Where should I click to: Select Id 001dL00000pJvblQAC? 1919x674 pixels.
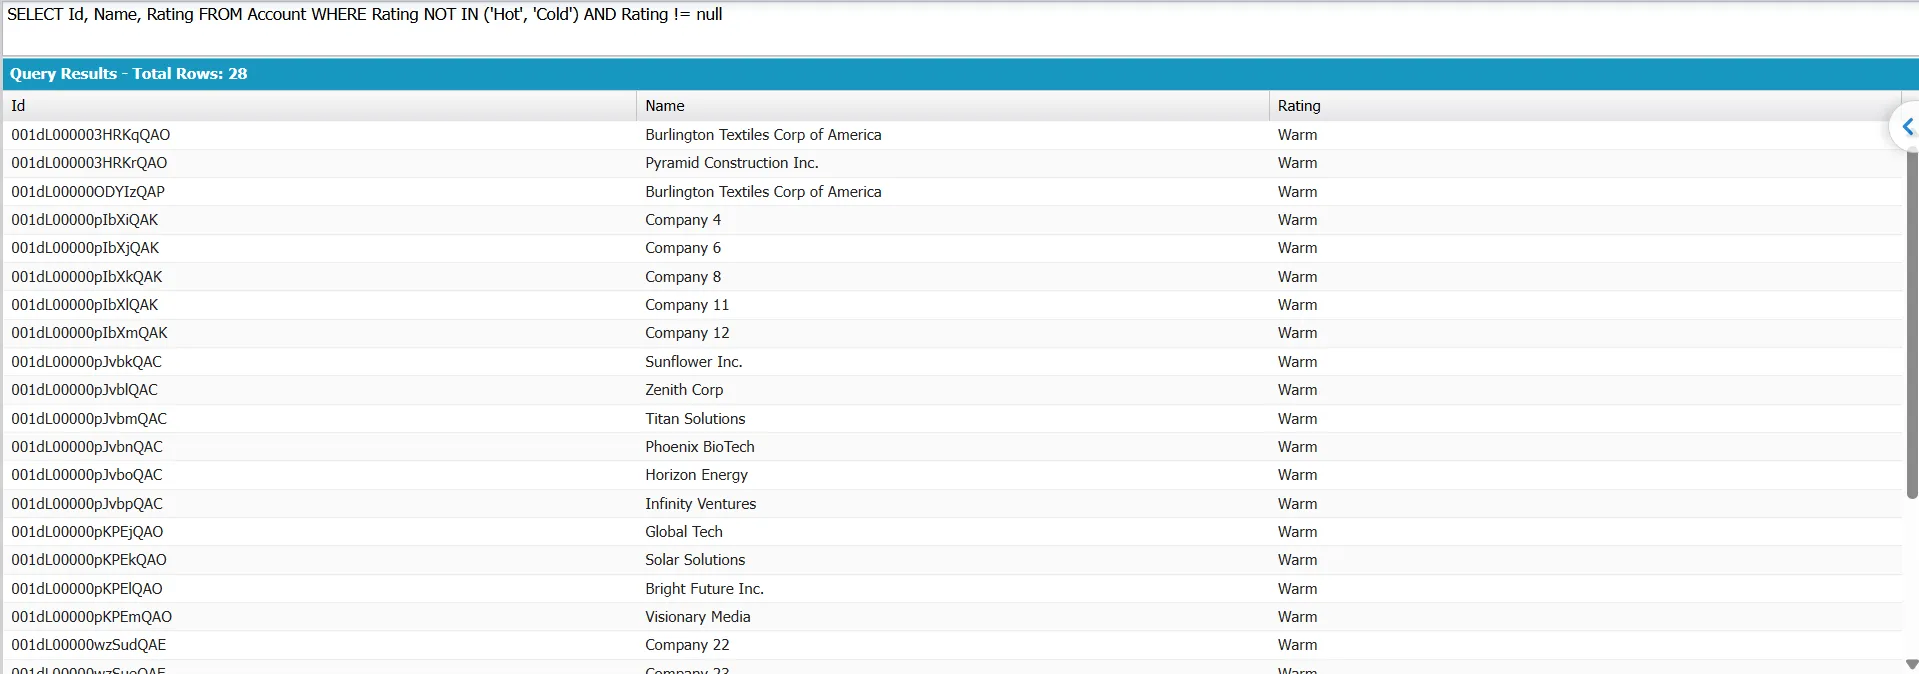coord(85,390)
